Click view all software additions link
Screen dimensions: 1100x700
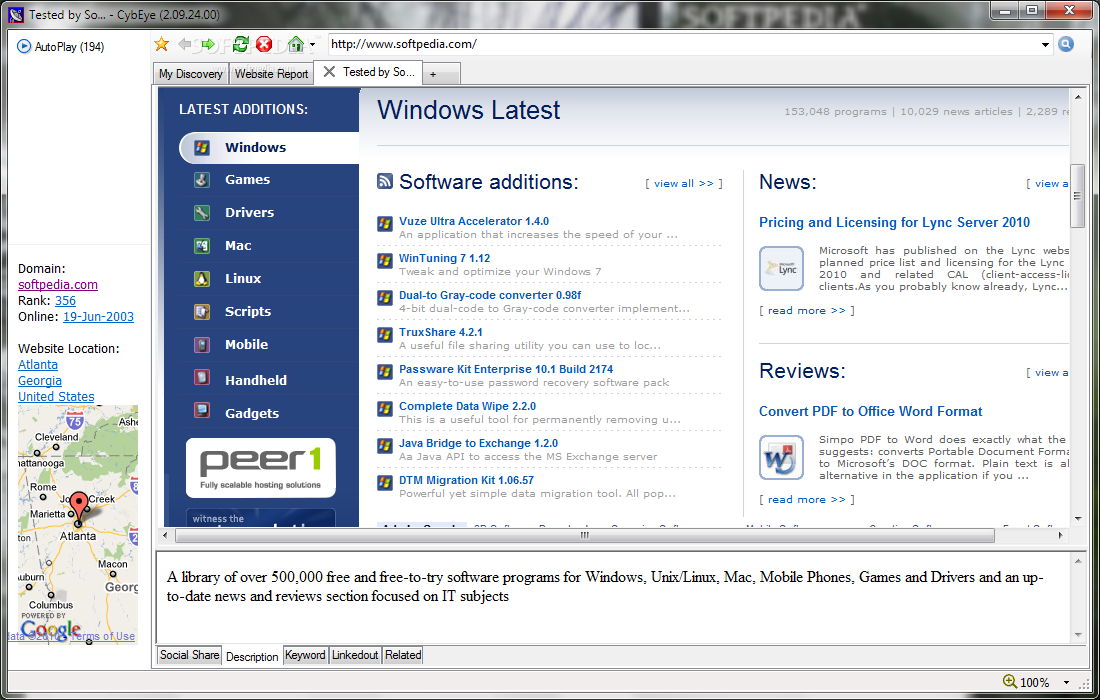(x=684, y=183)
